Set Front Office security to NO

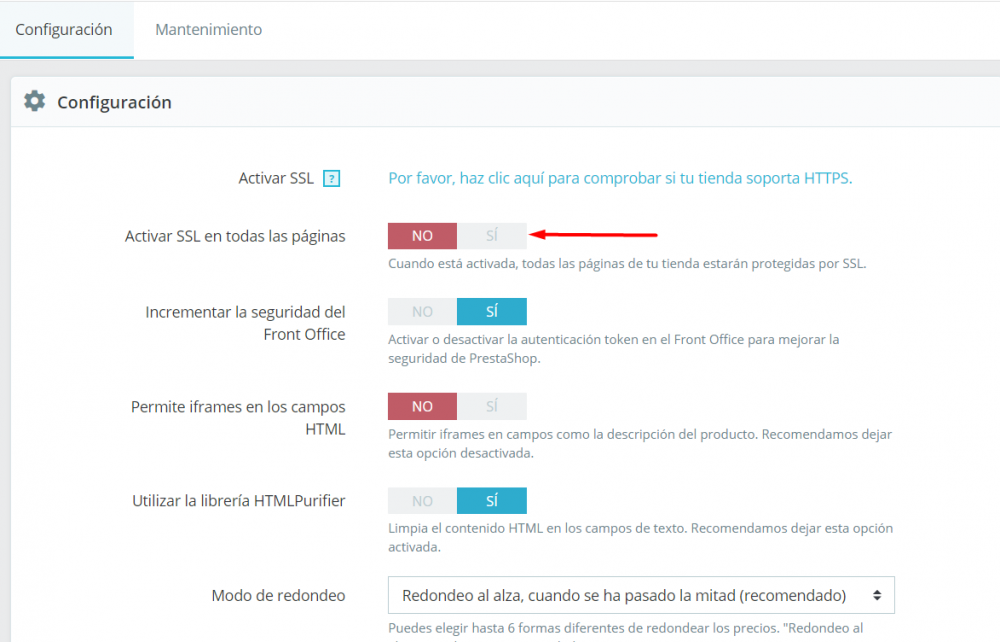pos(422,312)
